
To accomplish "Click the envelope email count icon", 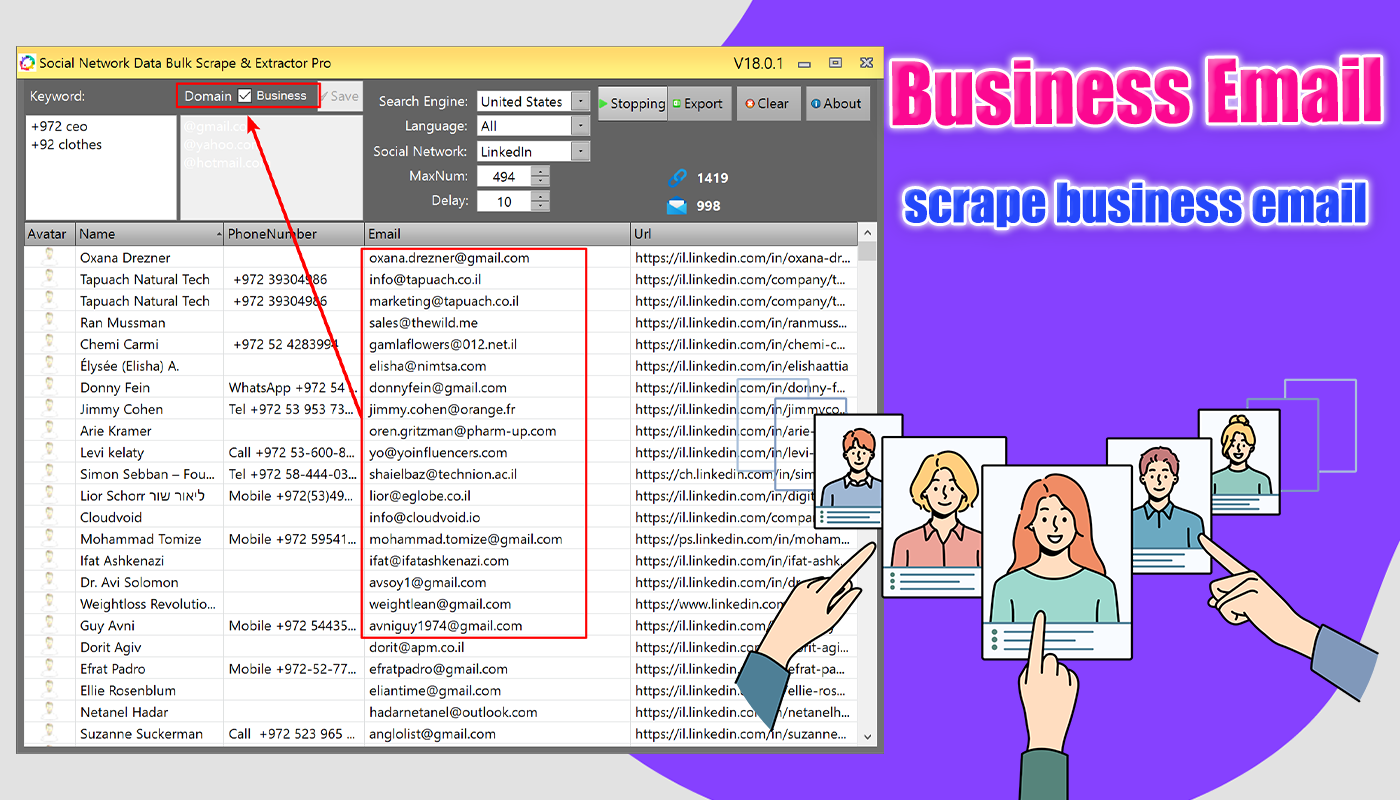I will (x=677, y=206).
